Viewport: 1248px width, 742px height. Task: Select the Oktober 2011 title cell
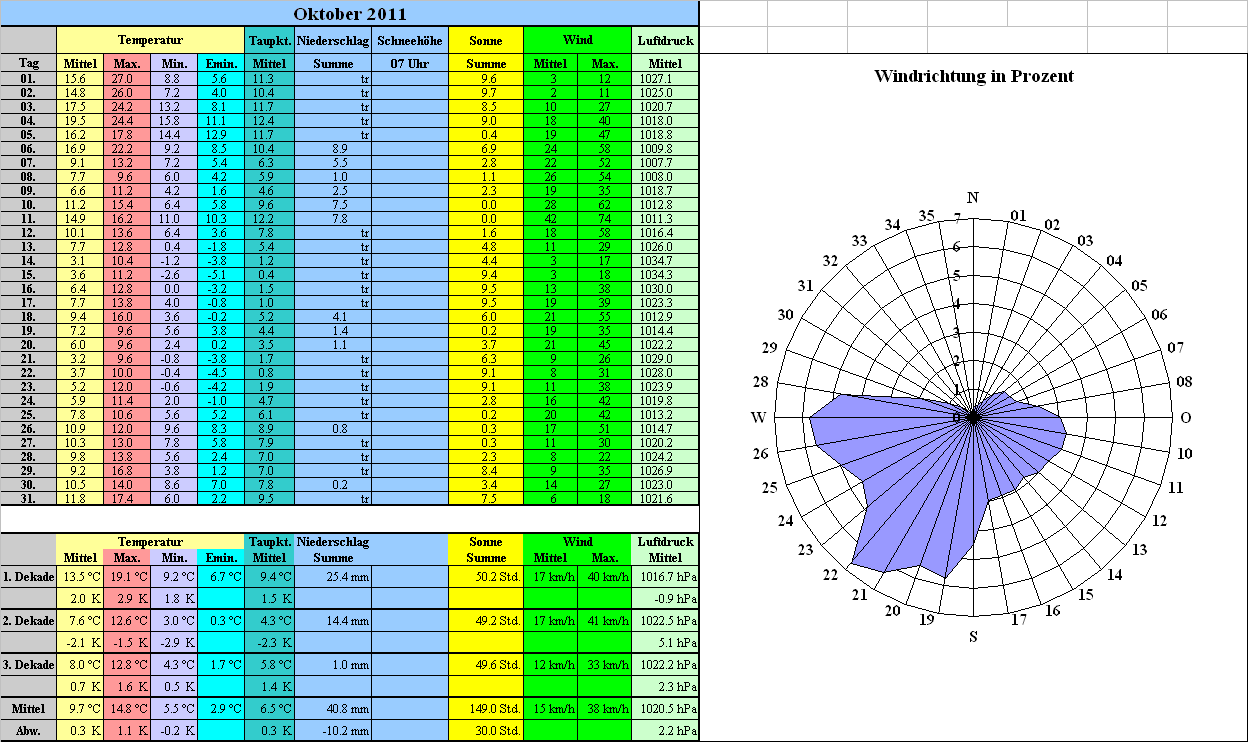pos(349,14)
